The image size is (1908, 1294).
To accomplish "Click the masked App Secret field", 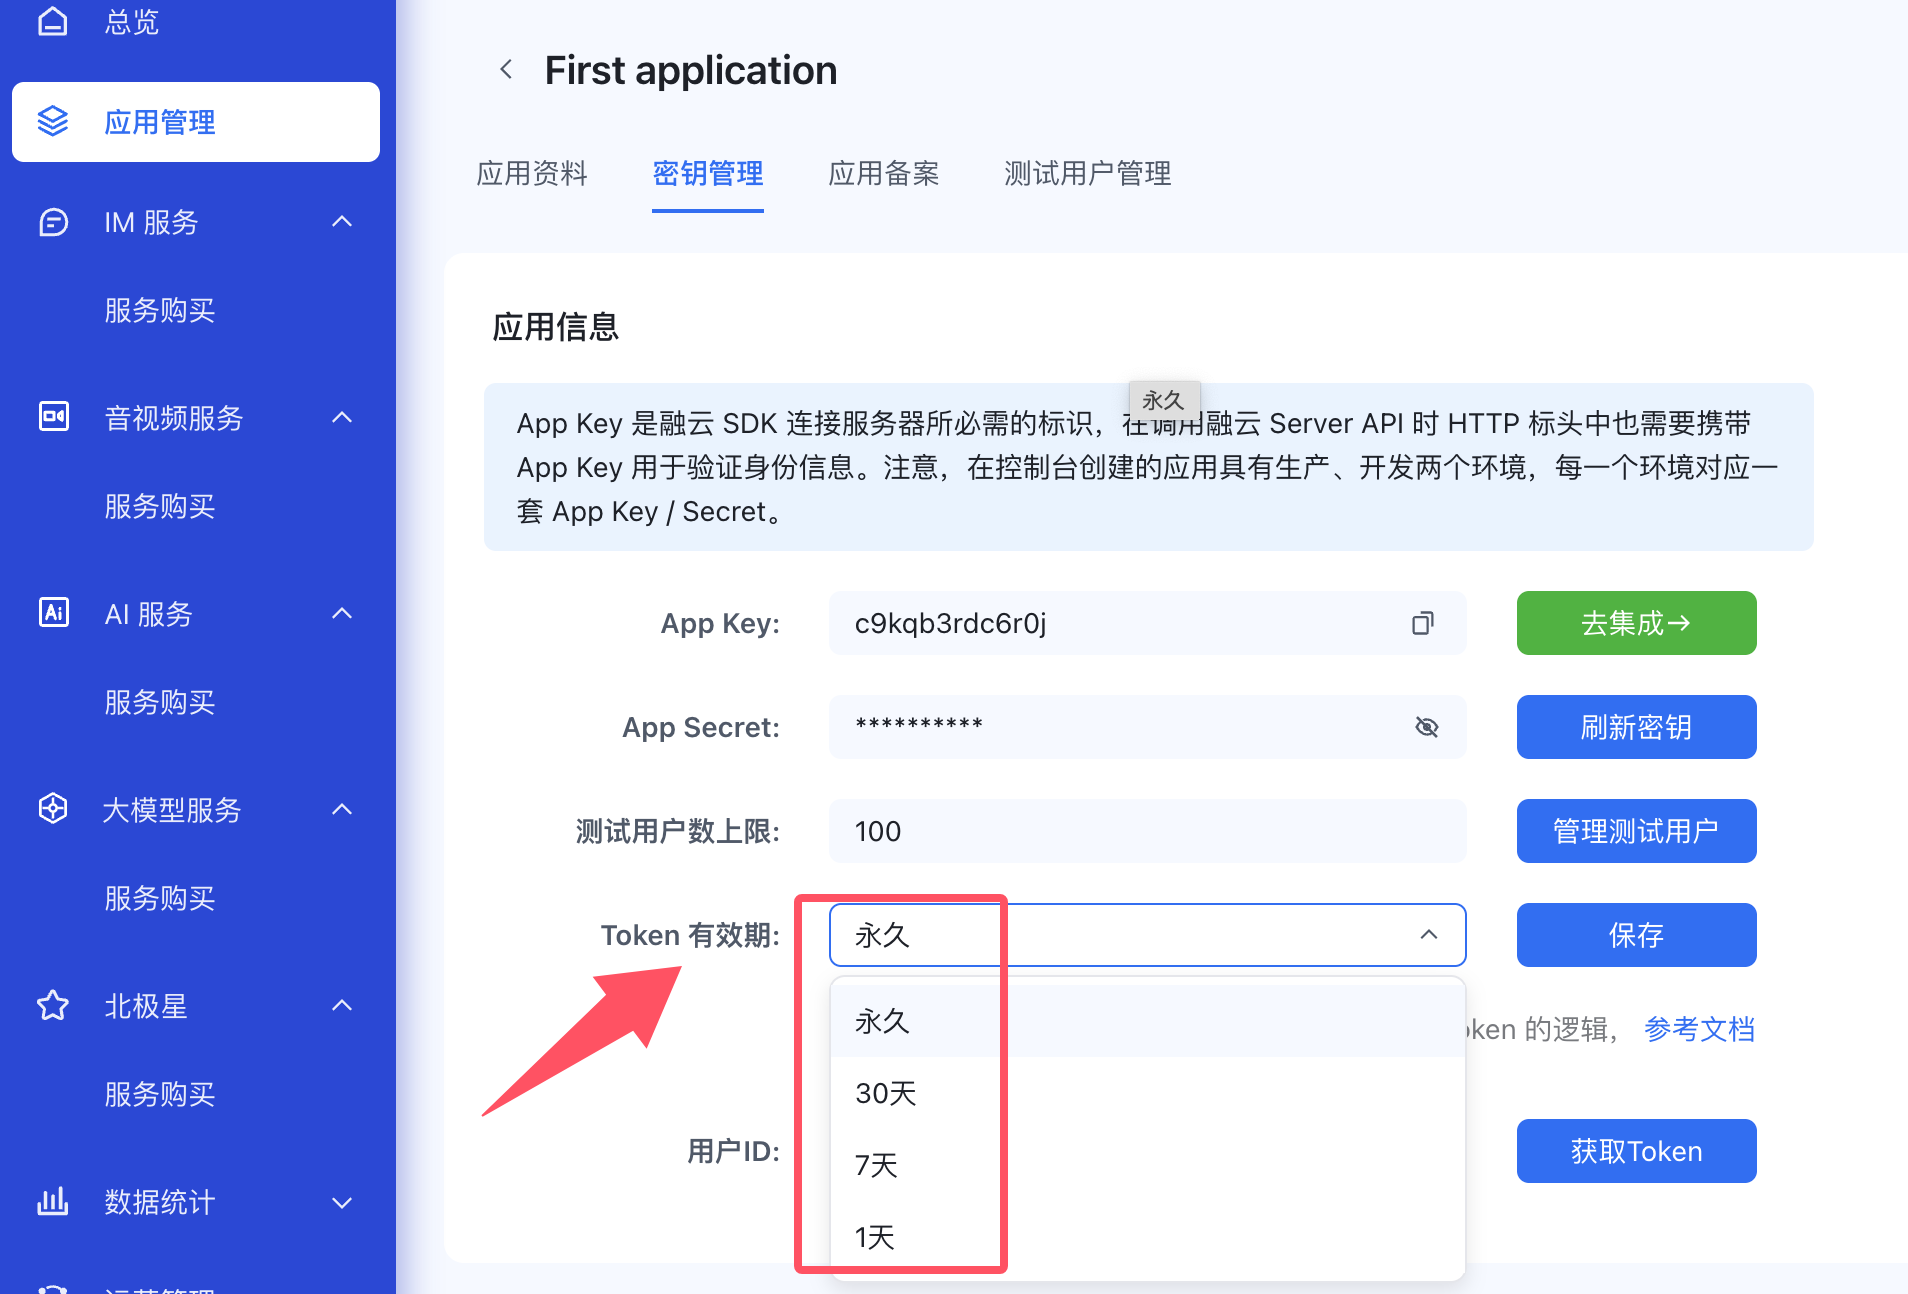I will pyautogui.click(x=1148, y=727).
